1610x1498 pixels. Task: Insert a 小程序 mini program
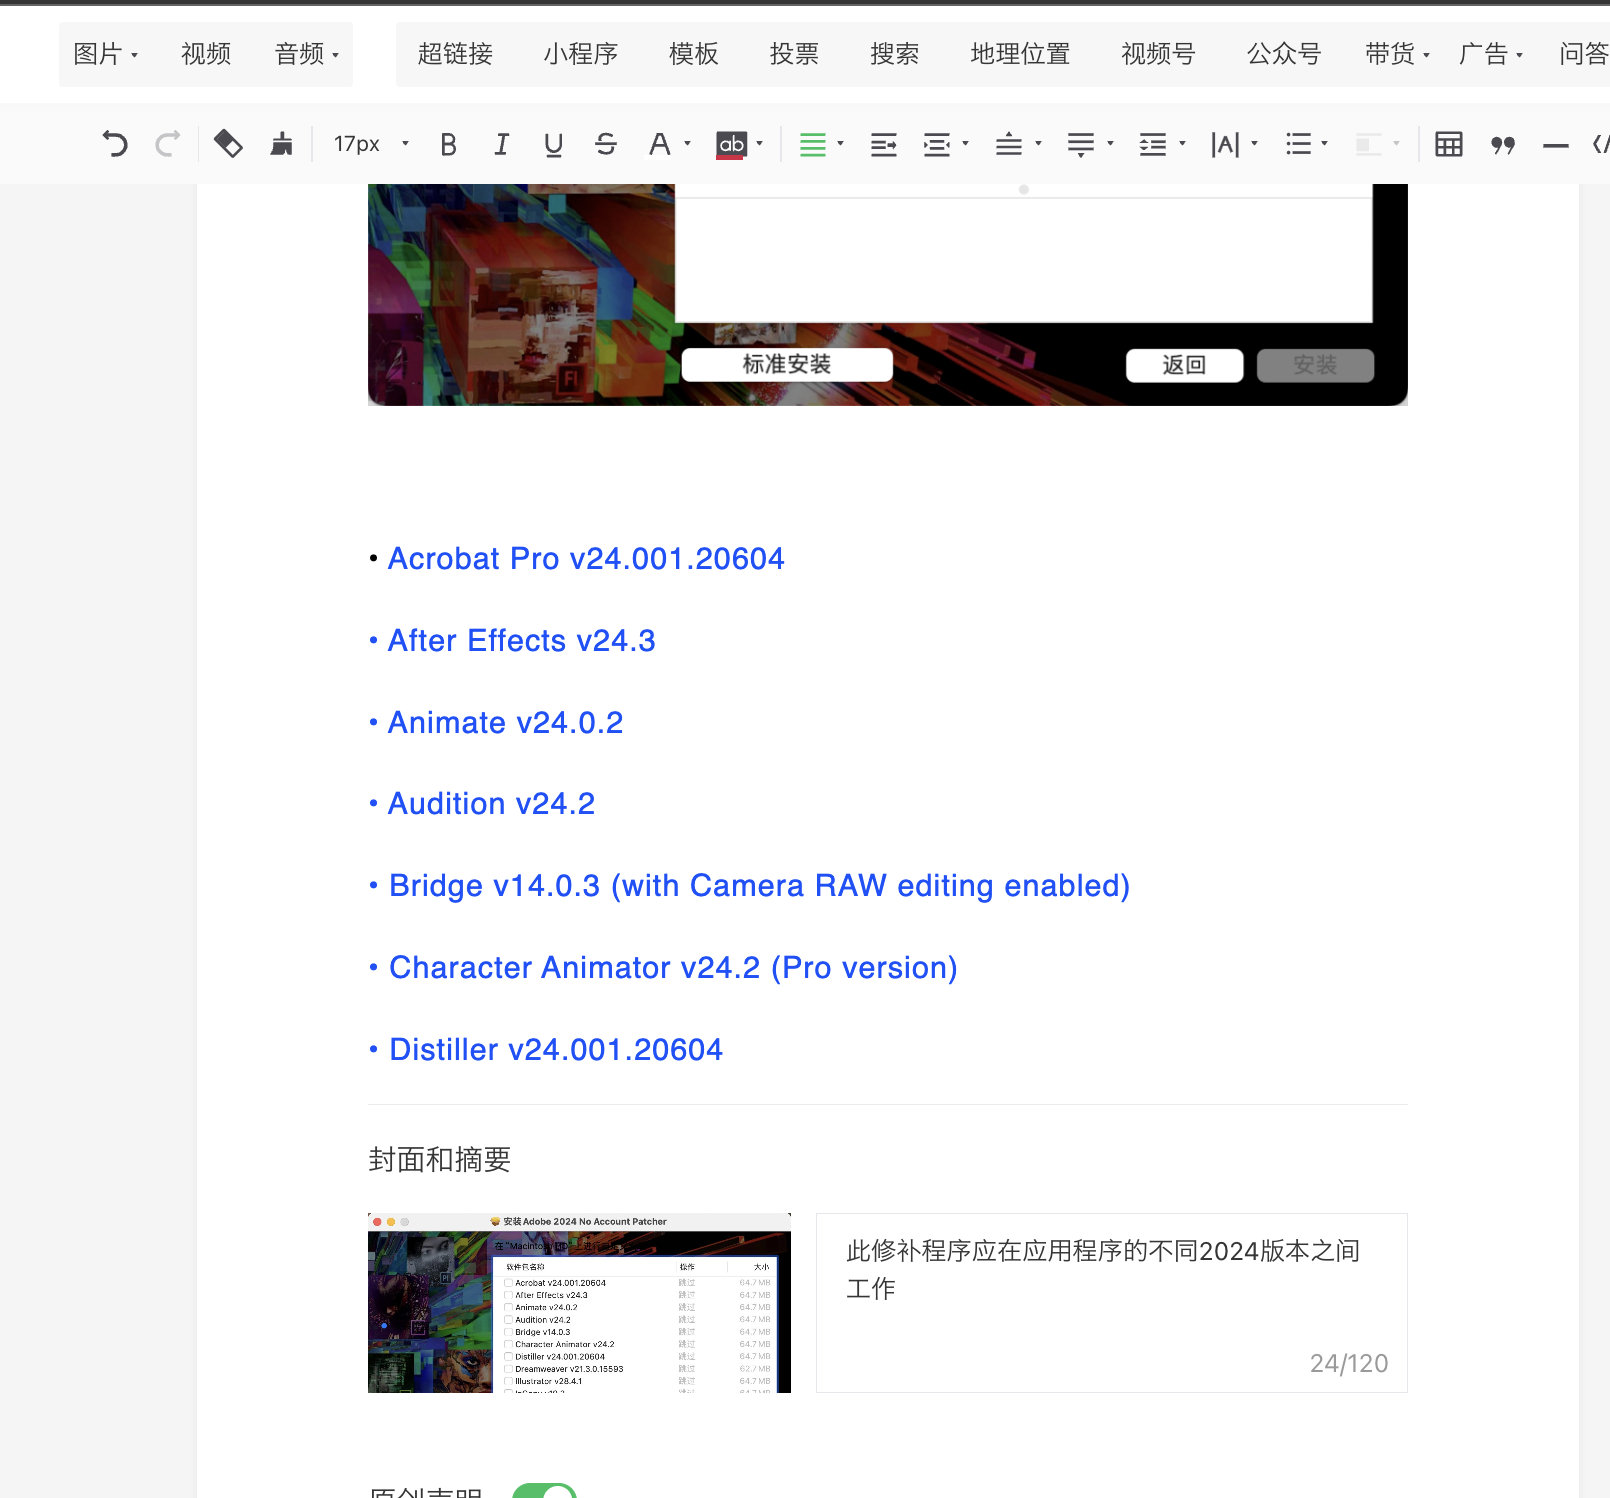tap(581, 54)
